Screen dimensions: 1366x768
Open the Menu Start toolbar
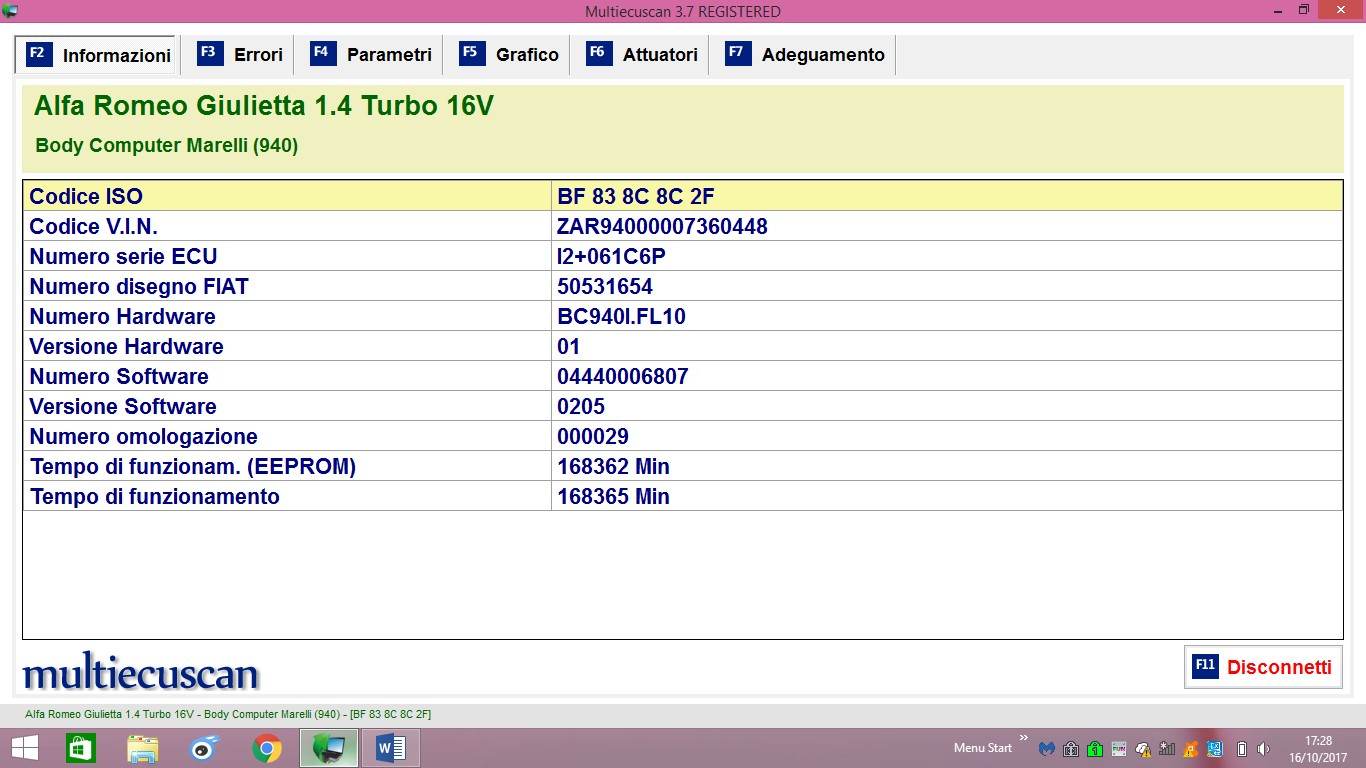982,748
